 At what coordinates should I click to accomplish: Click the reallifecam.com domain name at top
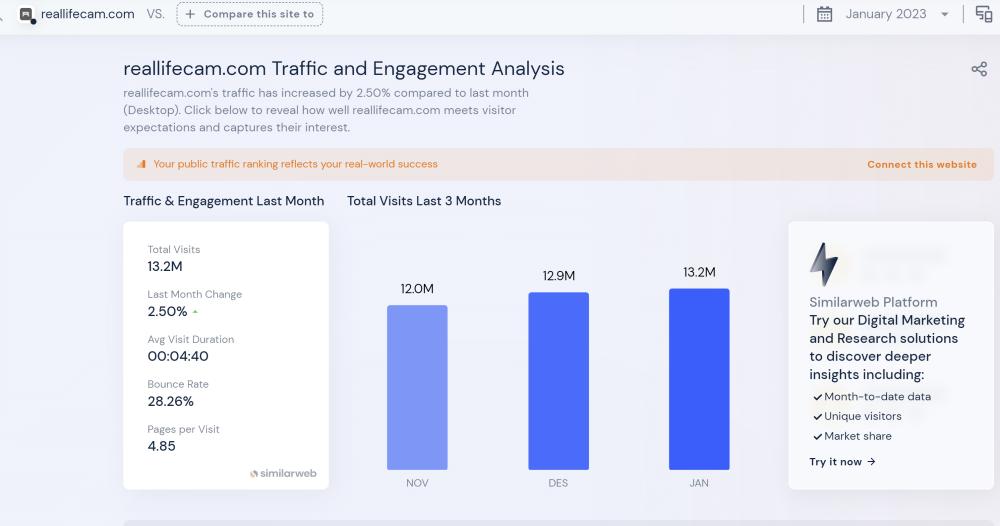tap(88, 14)
